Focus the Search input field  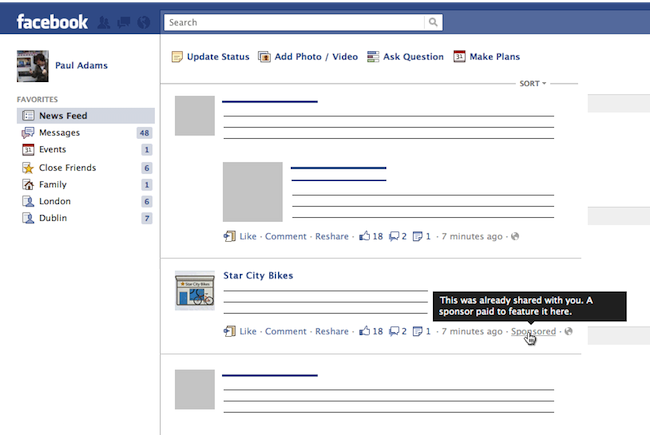click(294, 22)
